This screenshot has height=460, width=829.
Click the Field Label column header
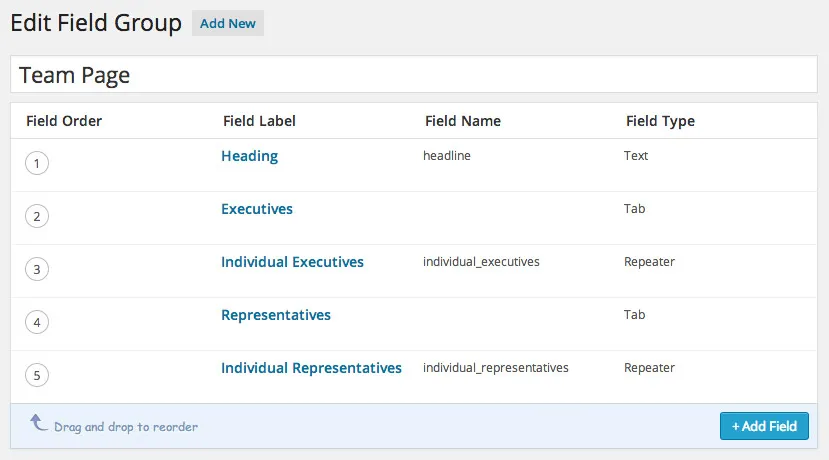(259, 121)
